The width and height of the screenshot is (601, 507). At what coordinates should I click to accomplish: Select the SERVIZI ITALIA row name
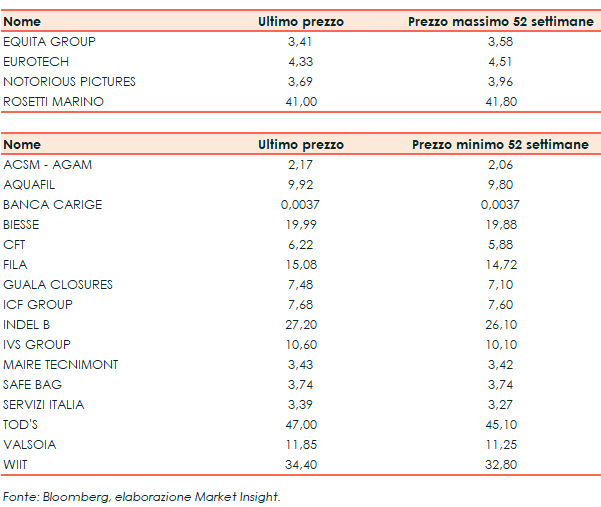(44, 404)
